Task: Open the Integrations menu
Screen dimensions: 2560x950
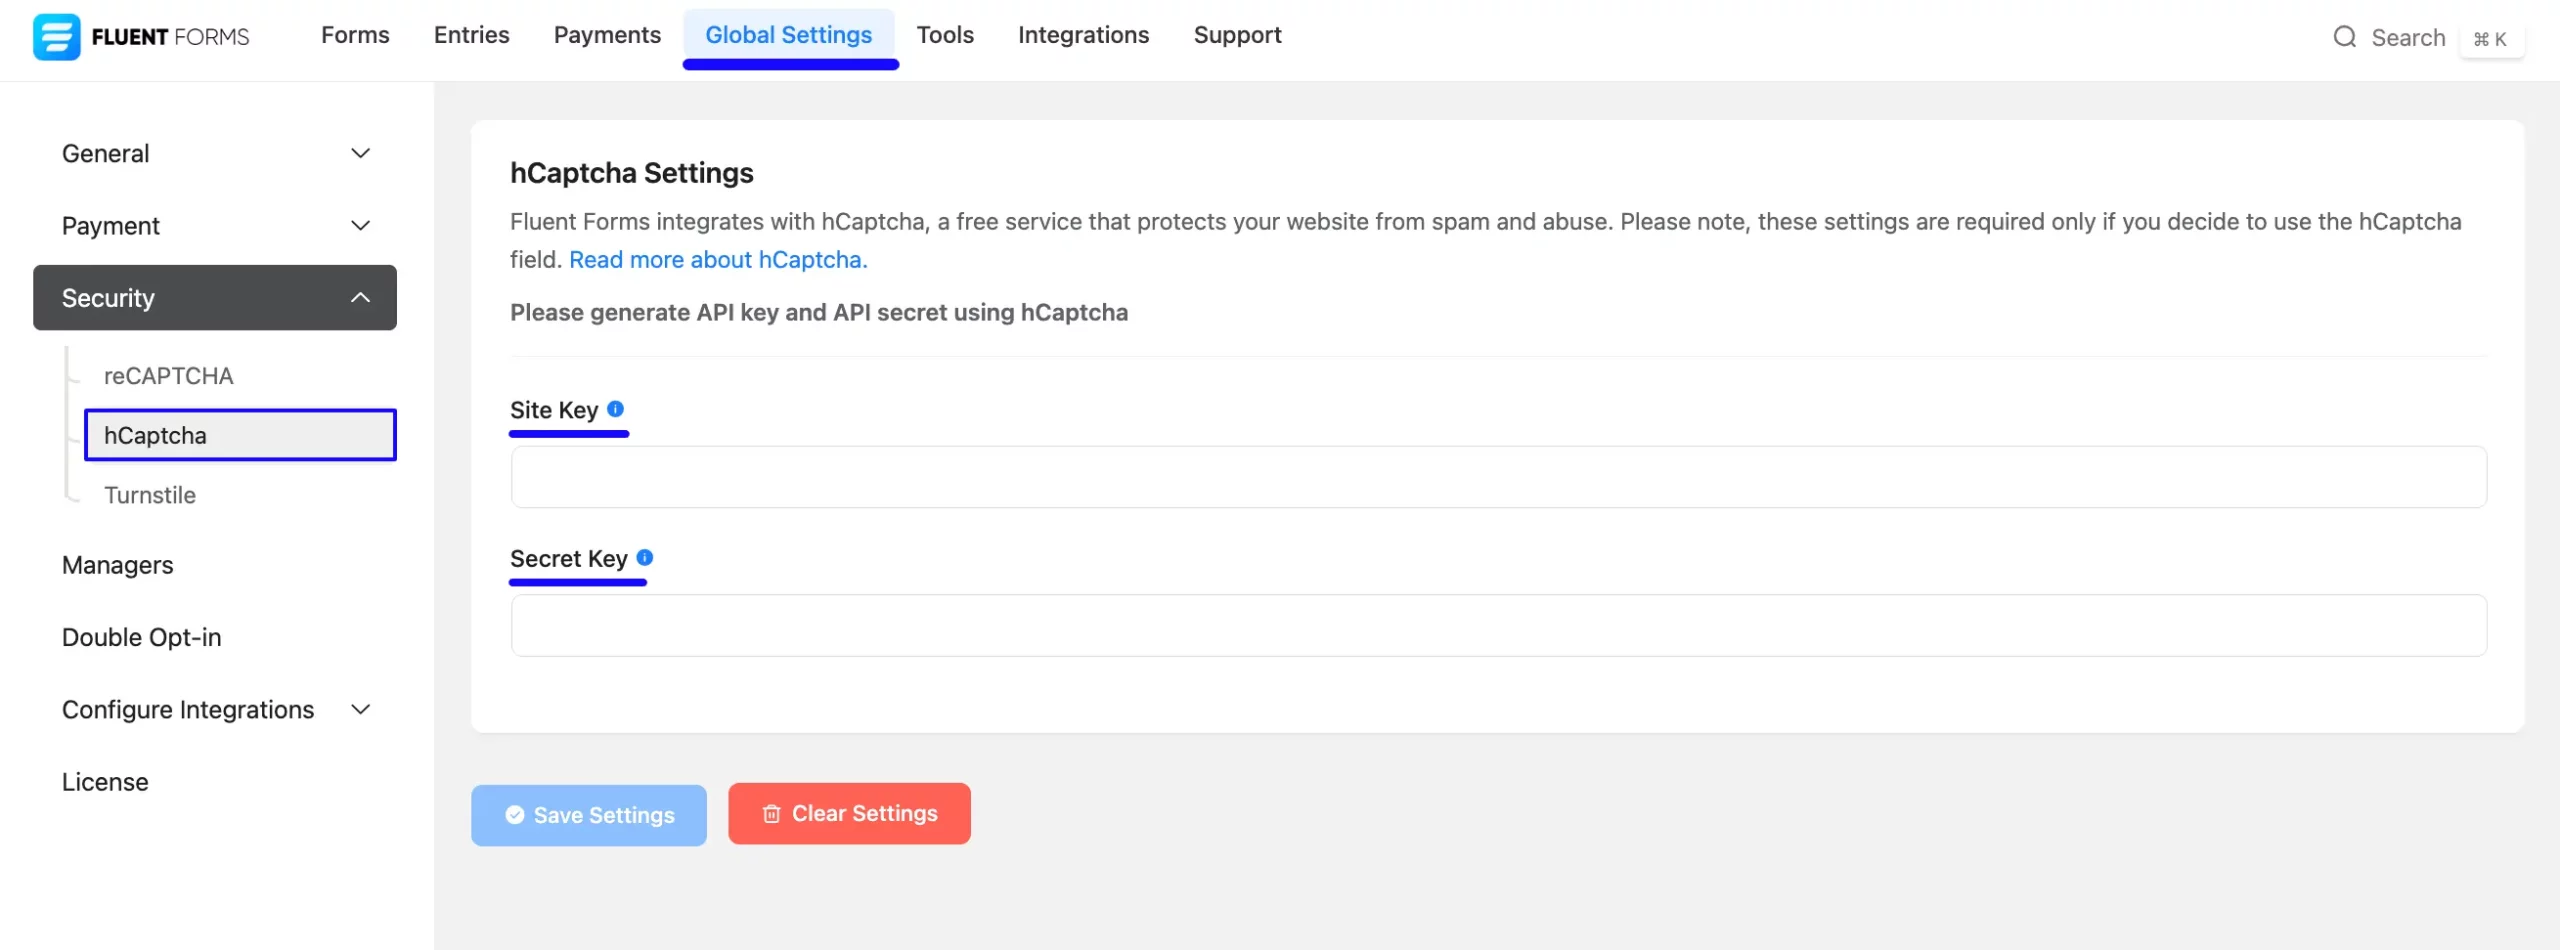Action: [1083, 35]
